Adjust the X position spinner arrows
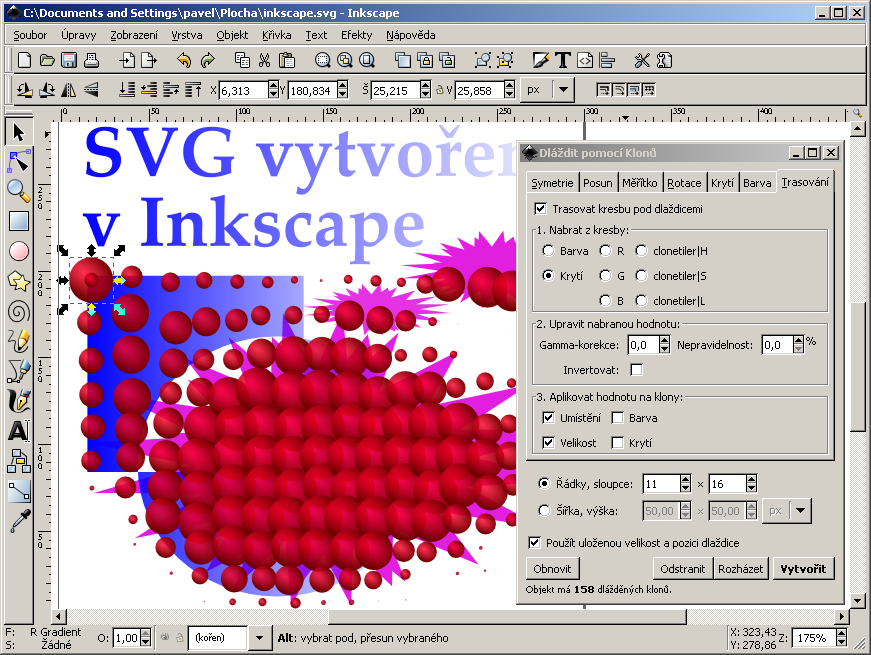The height and width of the screenshot is (655, 871). (273, 89)
